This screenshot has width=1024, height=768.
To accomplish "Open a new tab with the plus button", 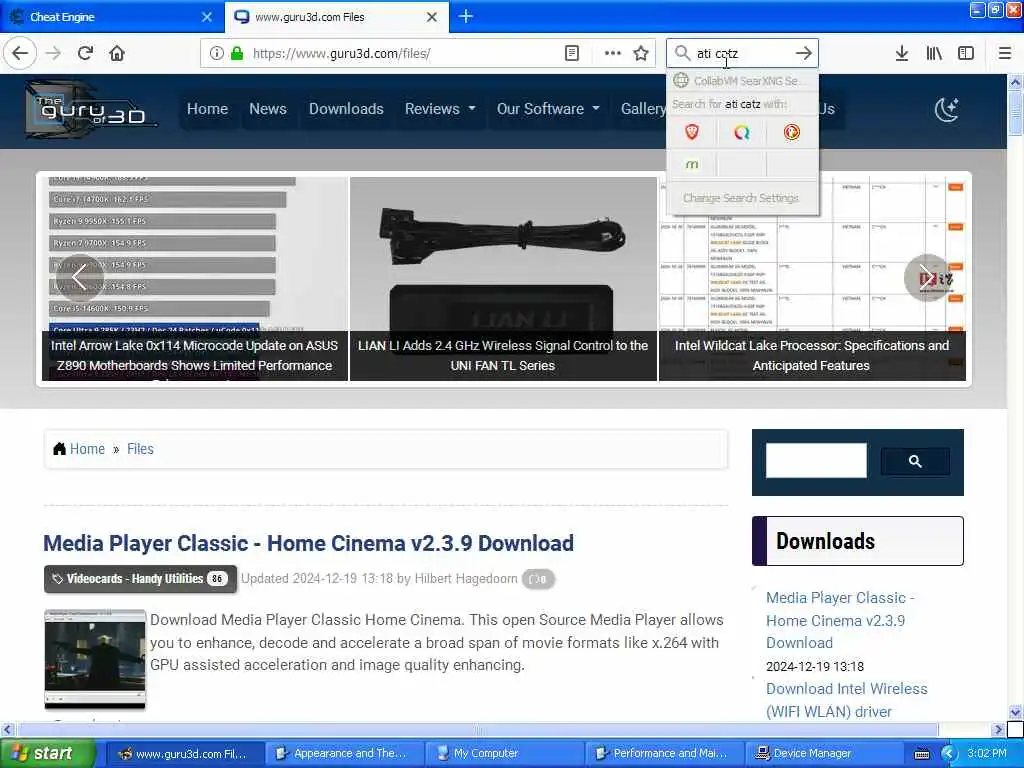I will 466,16.
